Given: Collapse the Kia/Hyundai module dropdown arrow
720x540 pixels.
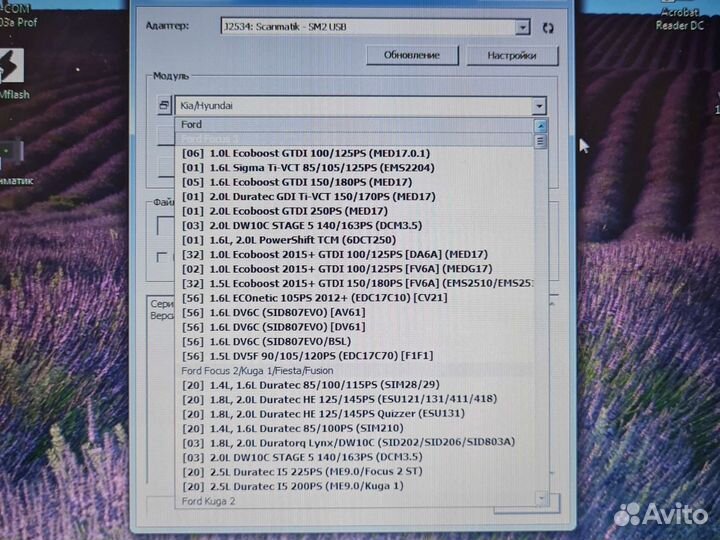Looking at the screenshot, I should [x=539, y=106].
